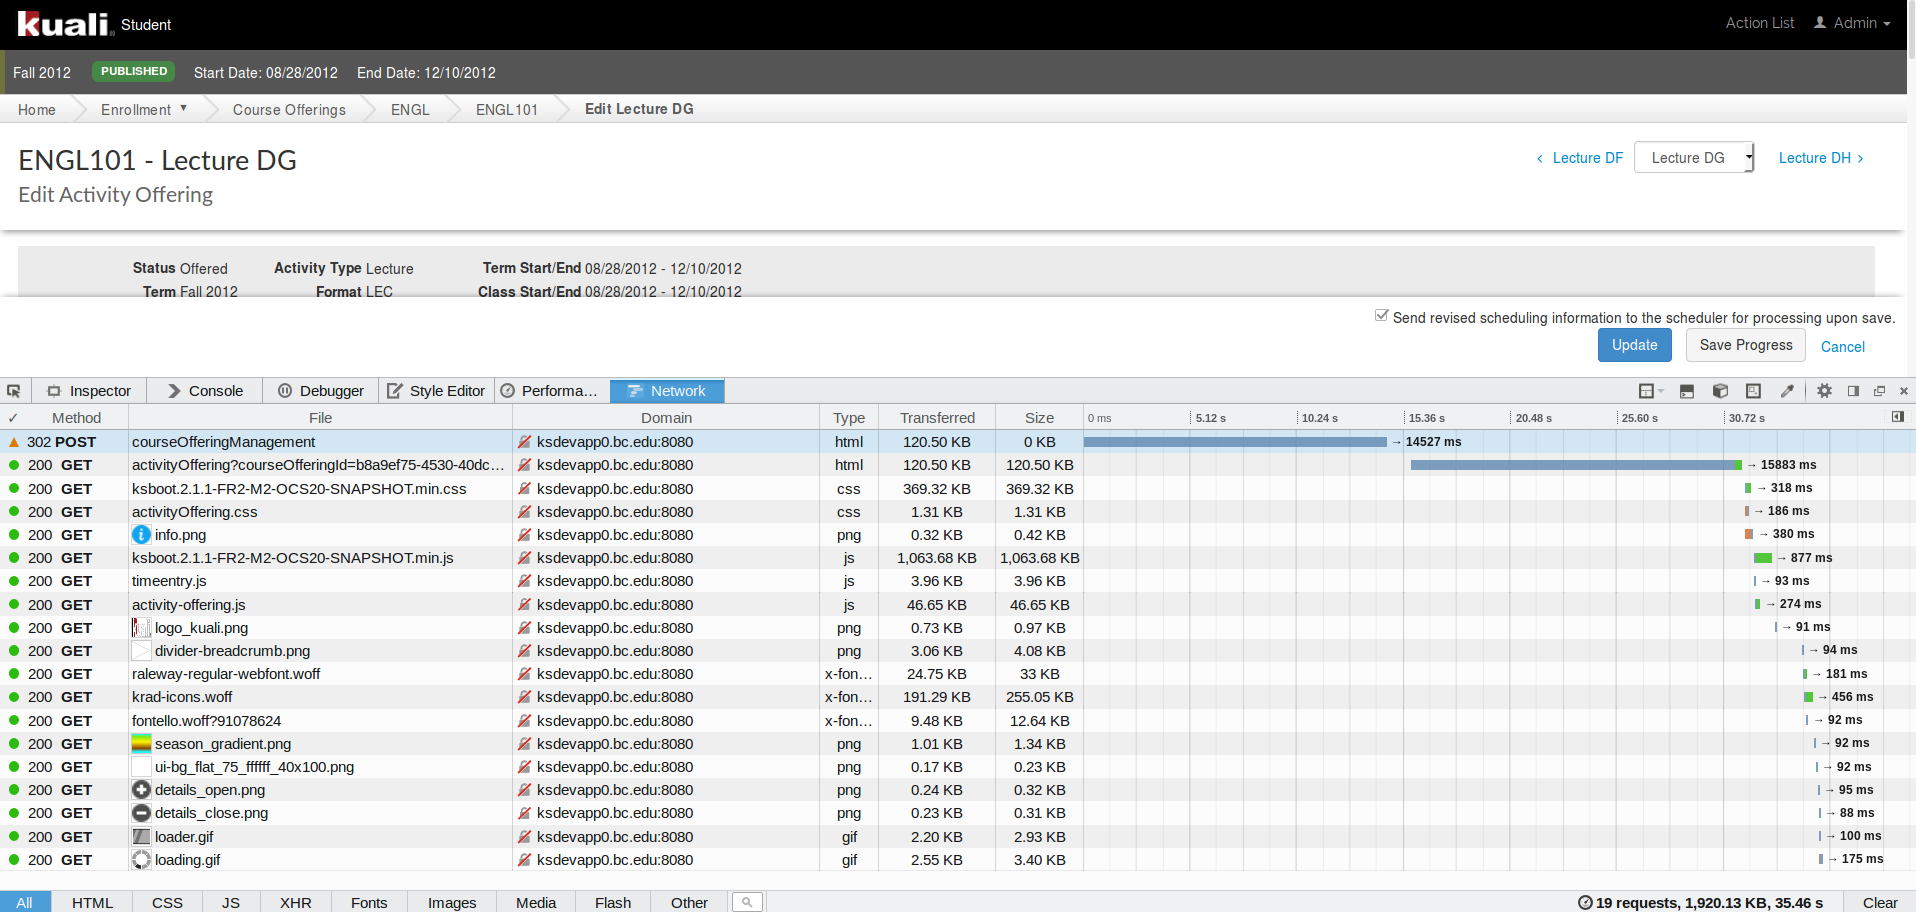Viewport: 1916px width, 912px height.
Task: Navigate to ENGL101 breadcrumb
Action: click(506, 109)
